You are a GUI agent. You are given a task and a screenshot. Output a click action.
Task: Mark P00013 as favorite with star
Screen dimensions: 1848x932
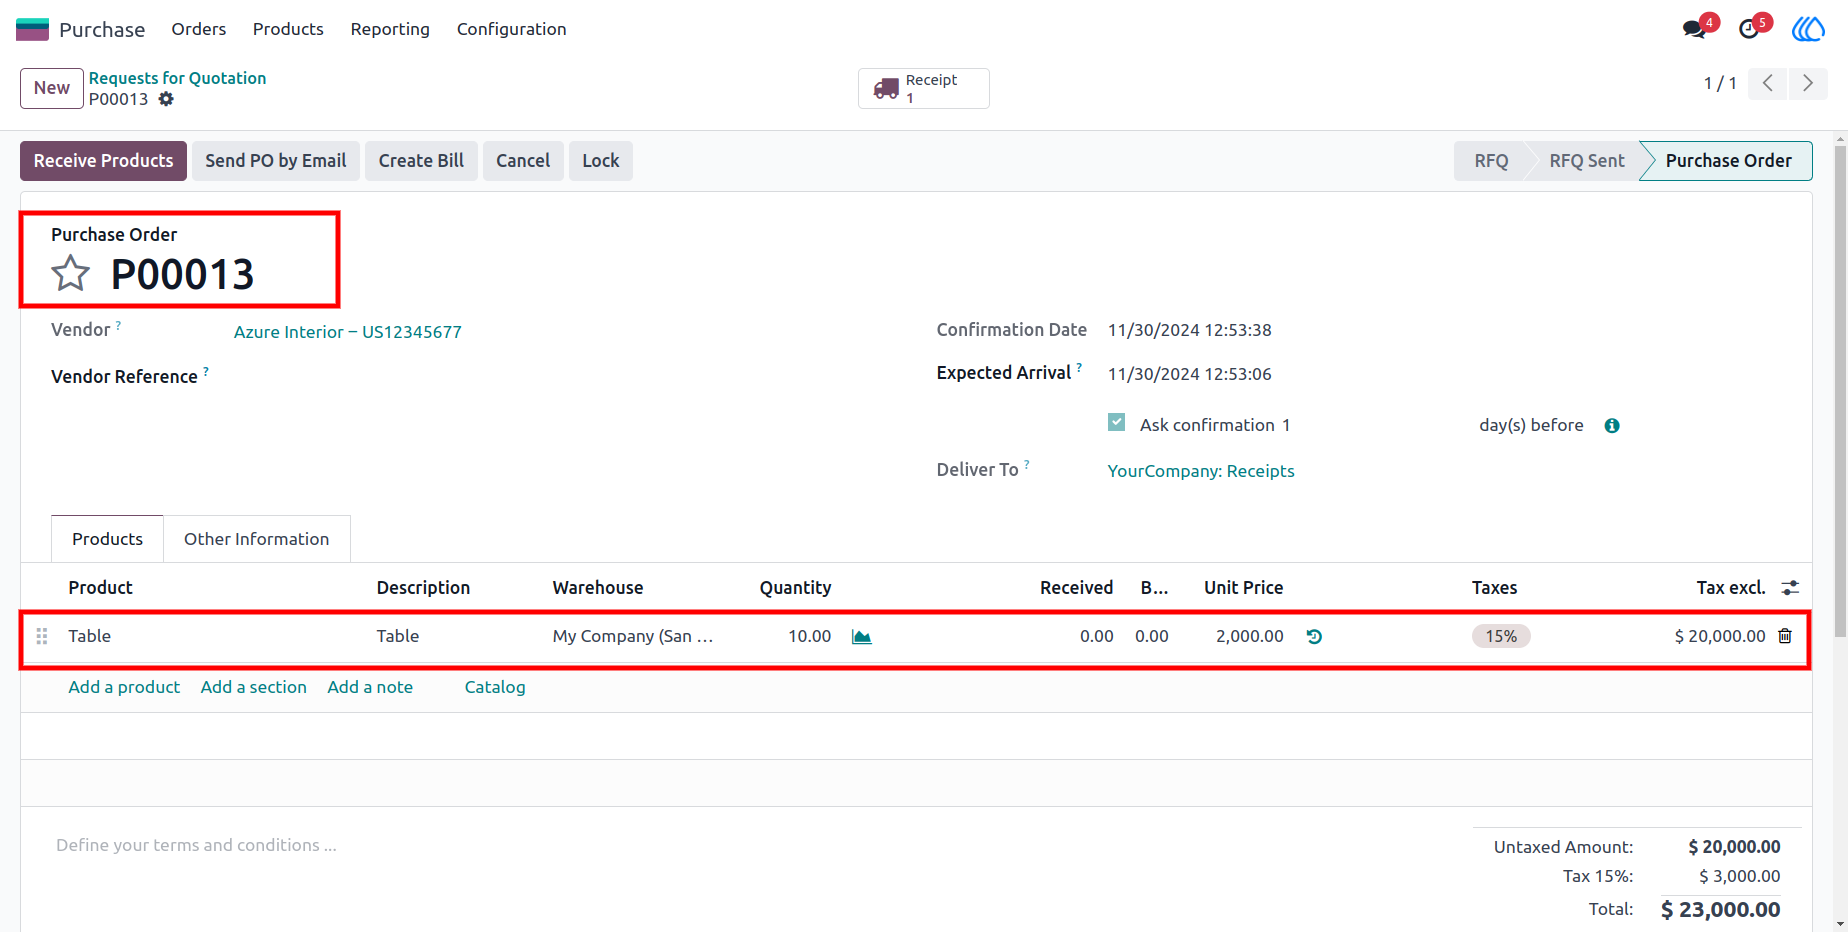tap(71, 273)
